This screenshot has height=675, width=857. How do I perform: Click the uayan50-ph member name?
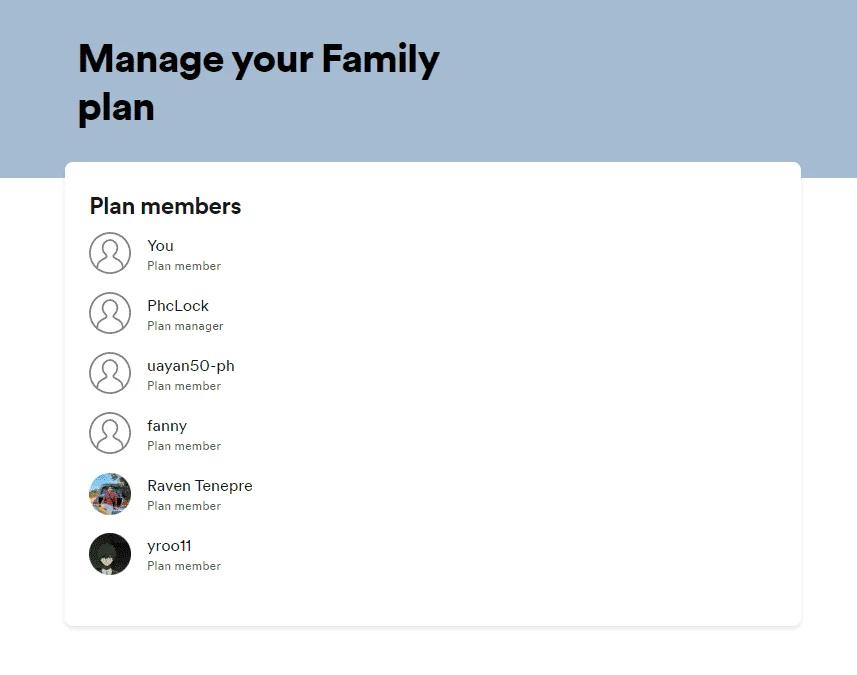(x=191, y=366)
